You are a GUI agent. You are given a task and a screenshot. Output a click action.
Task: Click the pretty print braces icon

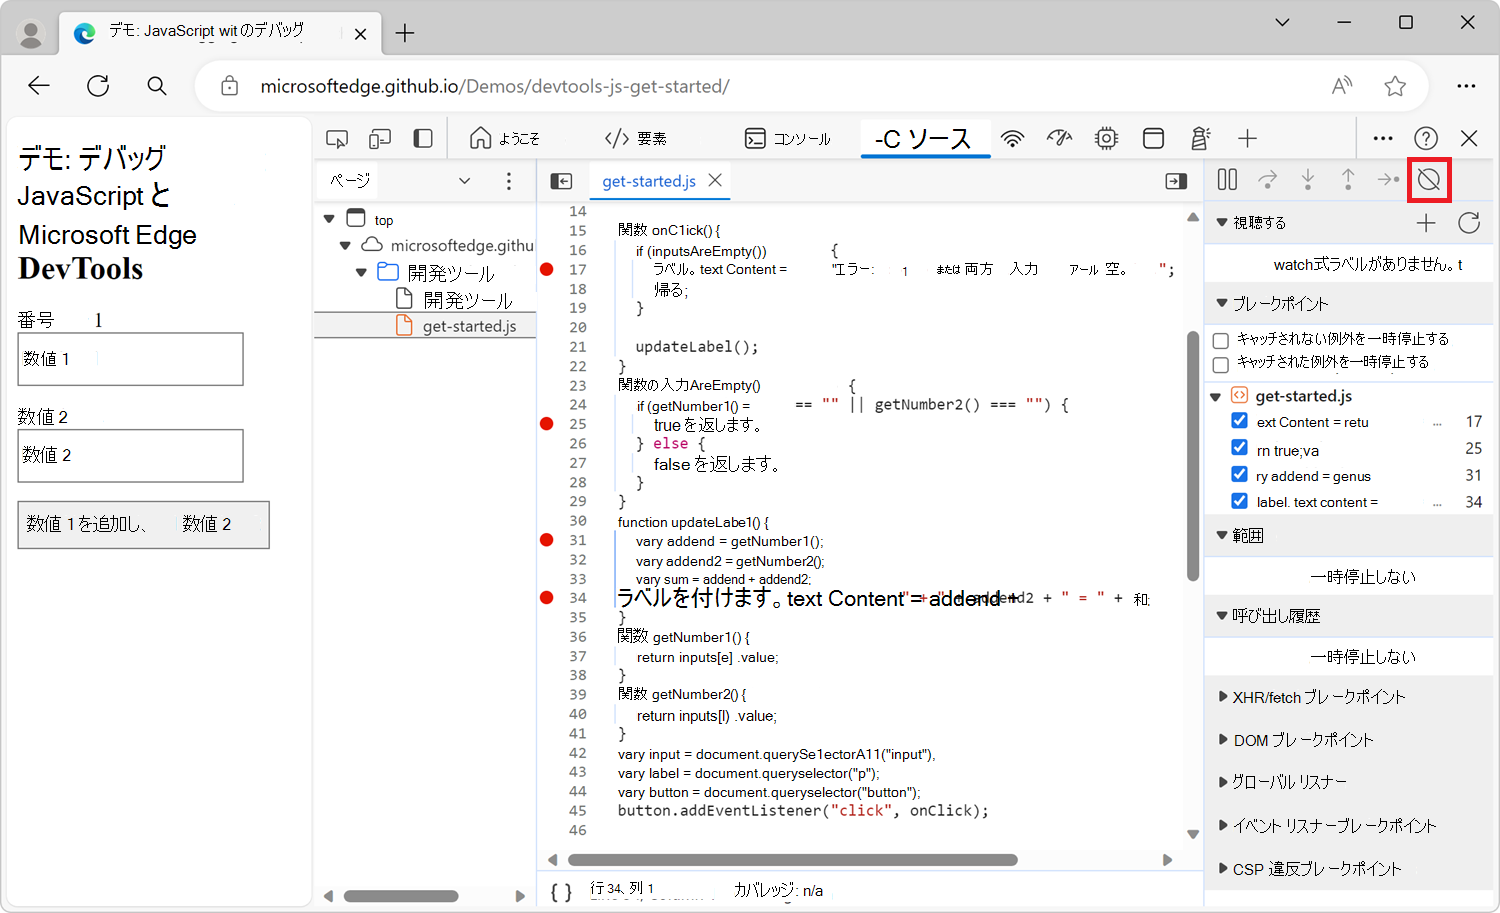tap(561, 891)
